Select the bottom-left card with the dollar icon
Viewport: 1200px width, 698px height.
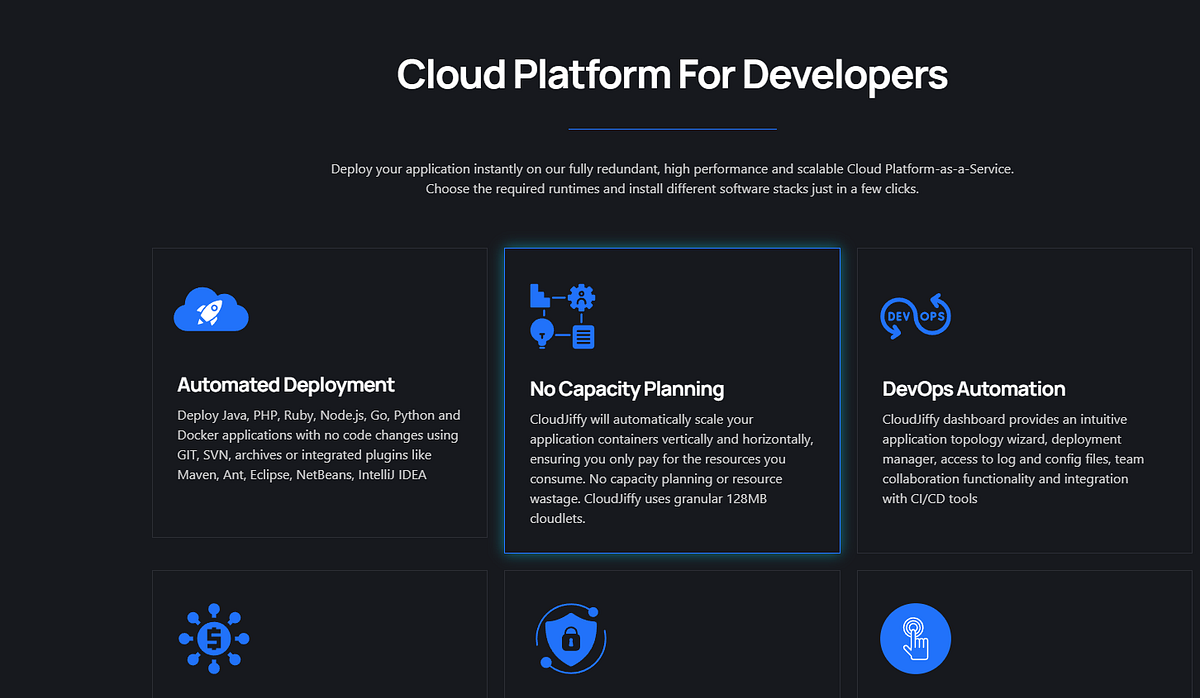[x=319, y=634]
